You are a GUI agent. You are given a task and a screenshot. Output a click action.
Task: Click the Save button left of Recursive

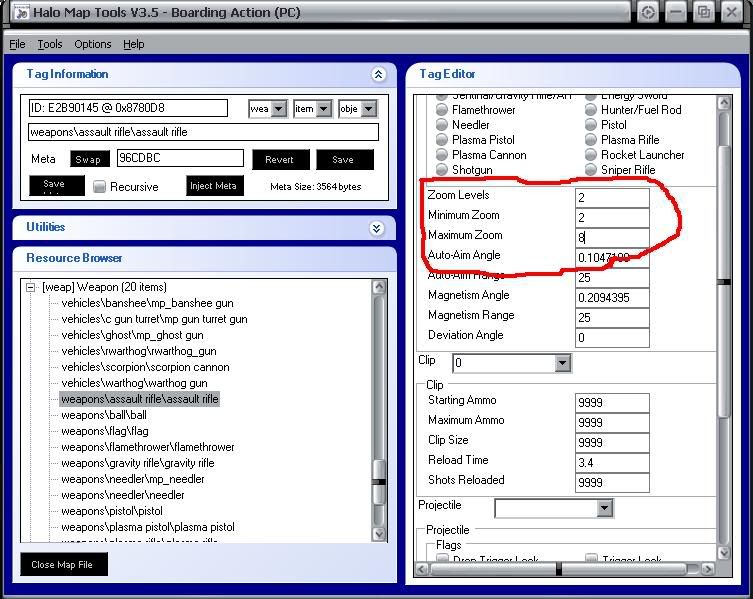pyautogui.click(x=57, y=185)
